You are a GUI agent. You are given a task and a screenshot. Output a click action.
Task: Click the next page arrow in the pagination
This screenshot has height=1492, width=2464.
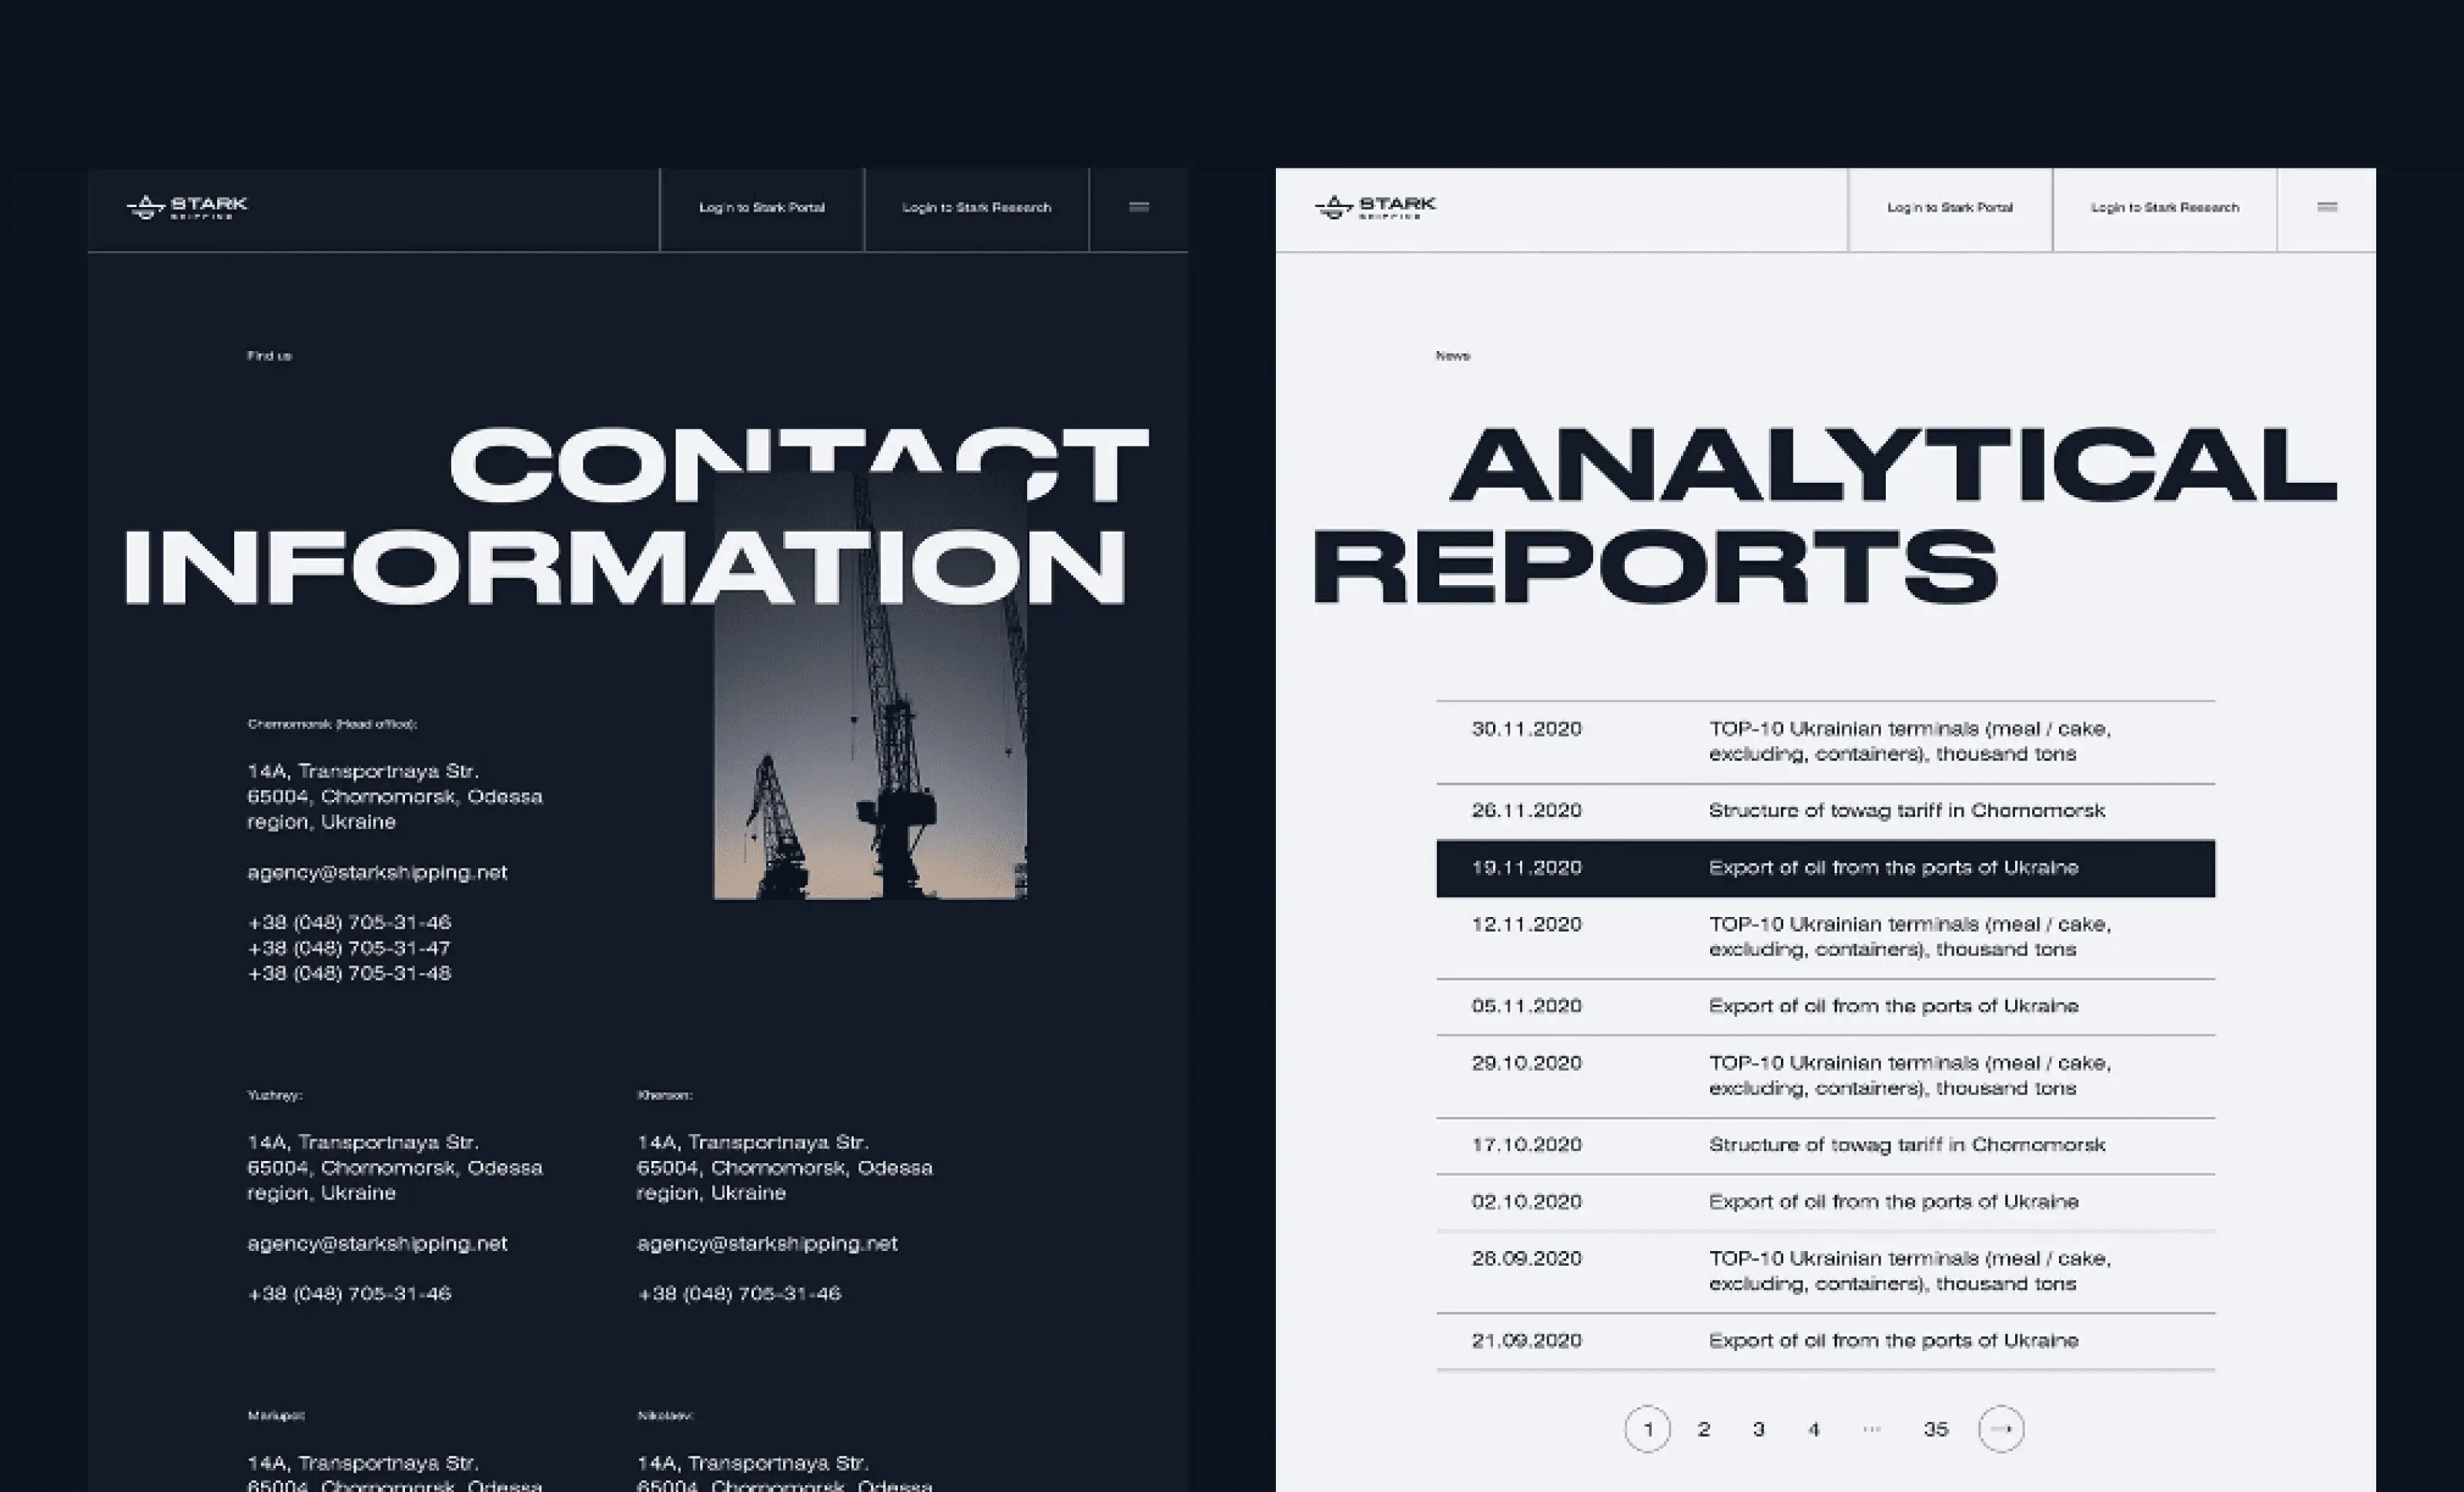(2000, 1429)
